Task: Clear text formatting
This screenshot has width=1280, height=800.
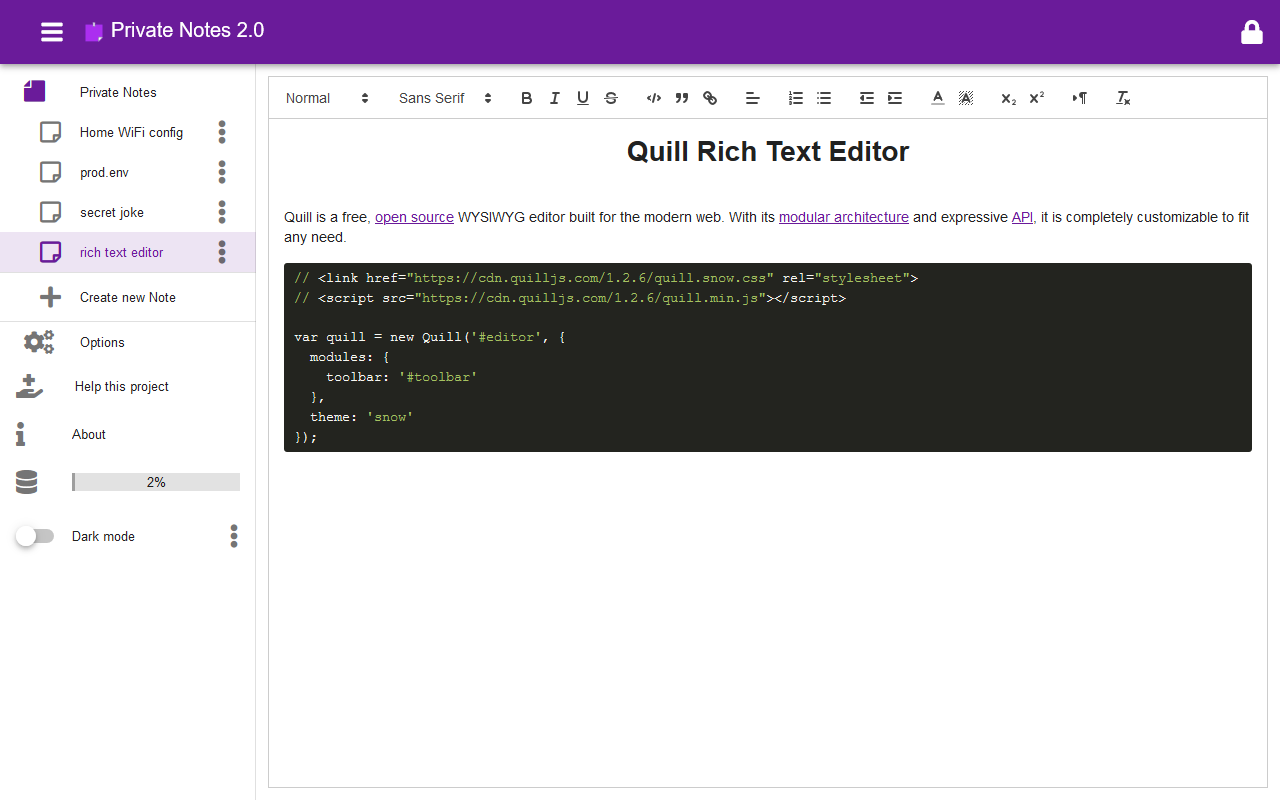Action: 1123,98
